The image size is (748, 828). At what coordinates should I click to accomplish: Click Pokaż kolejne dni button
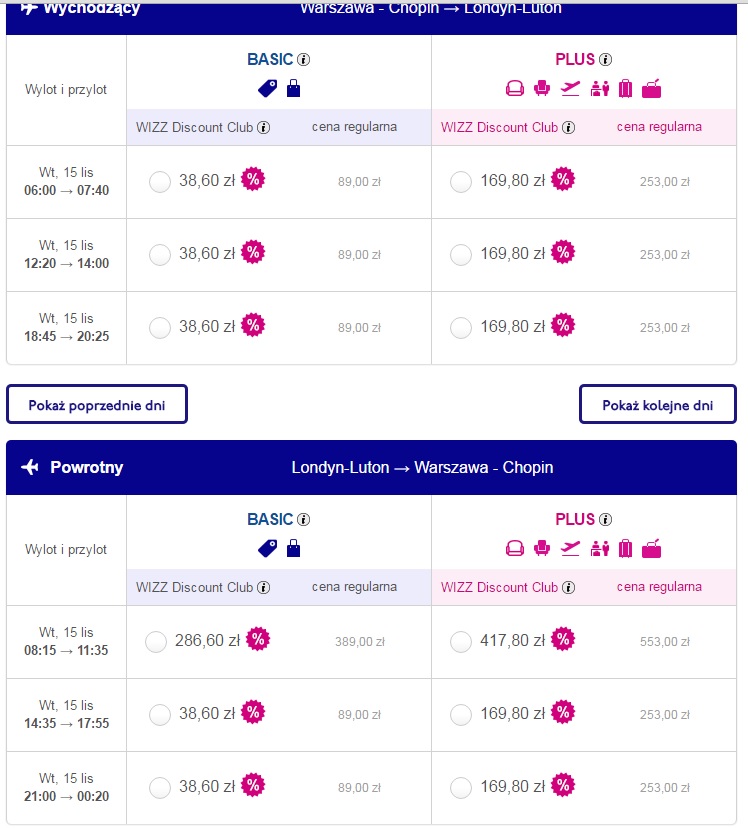pos(658,404)
